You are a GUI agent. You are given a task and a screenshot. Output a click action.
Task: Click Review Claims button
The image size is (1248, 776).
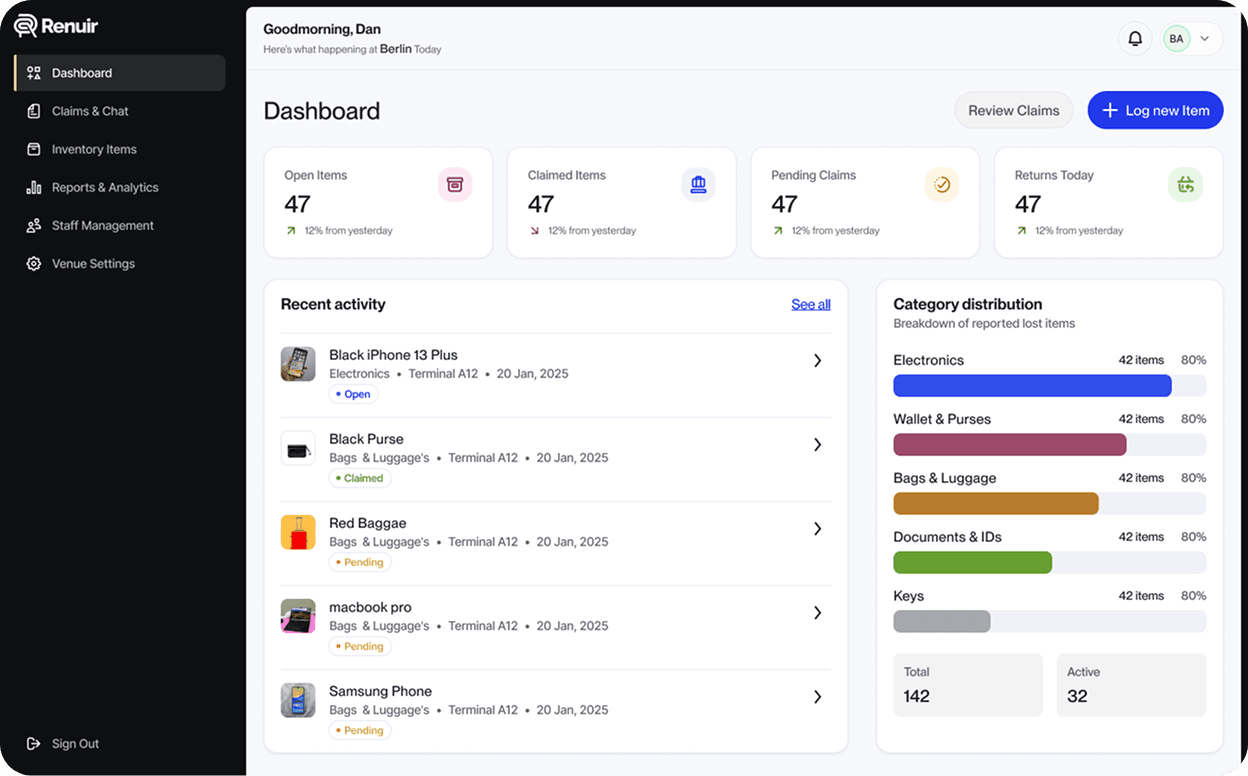[1013, 111]
